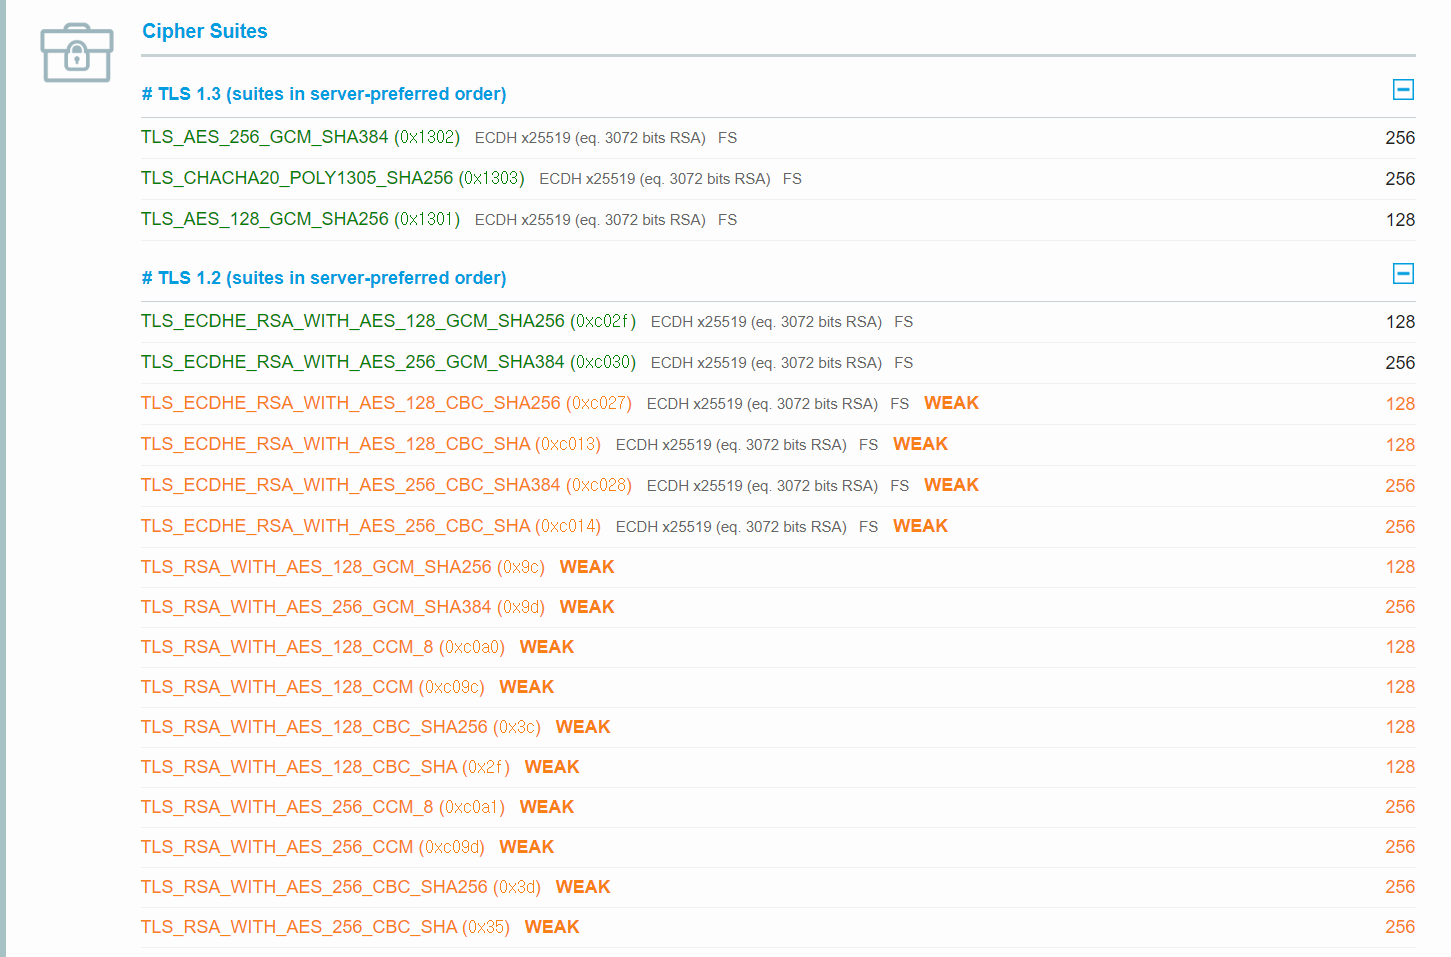Screen dimensions: 1451x957
Task: Click WEAK label on the 0x3d row
Action: pyautogui.click(x=583, y=887)
